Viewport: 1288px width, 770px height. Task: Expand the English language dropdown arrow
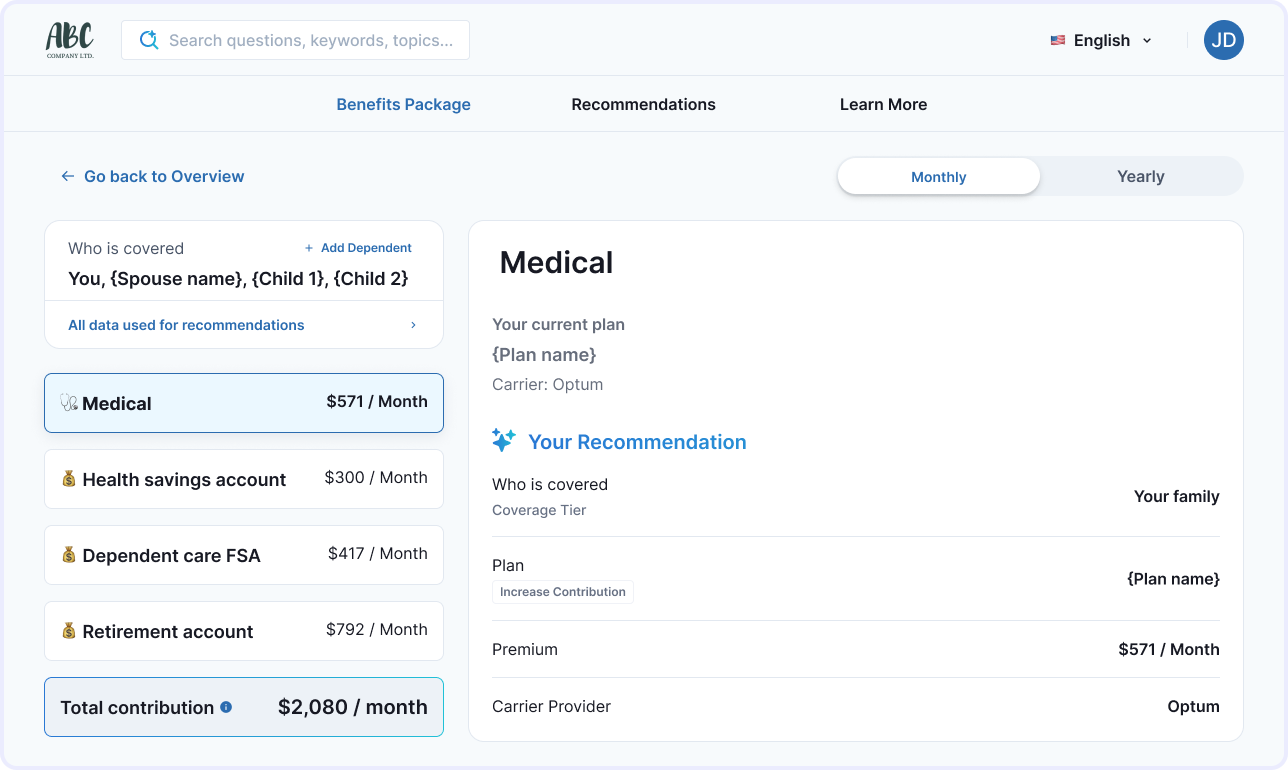coord(1147,41)
